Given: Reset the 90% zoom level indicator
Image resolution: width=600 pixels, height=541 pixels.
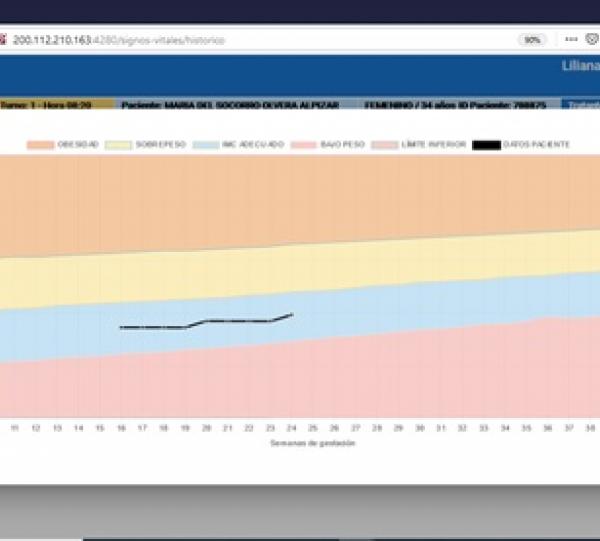Looking at the screenshot, I should click(x=532, y=40).
